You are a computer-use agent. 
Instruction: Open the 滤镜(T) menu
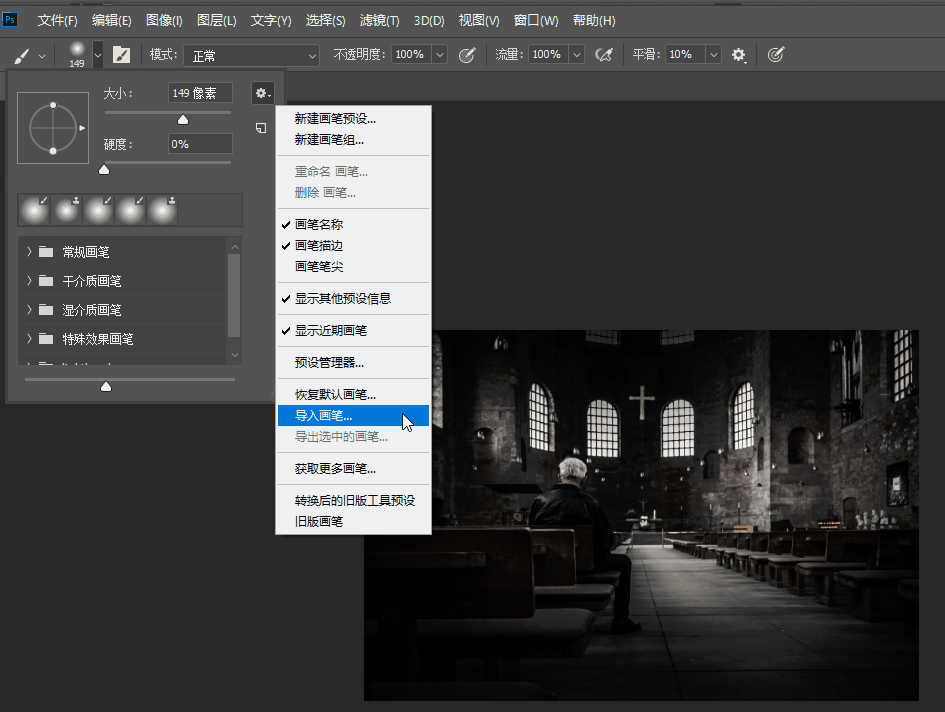379,20
